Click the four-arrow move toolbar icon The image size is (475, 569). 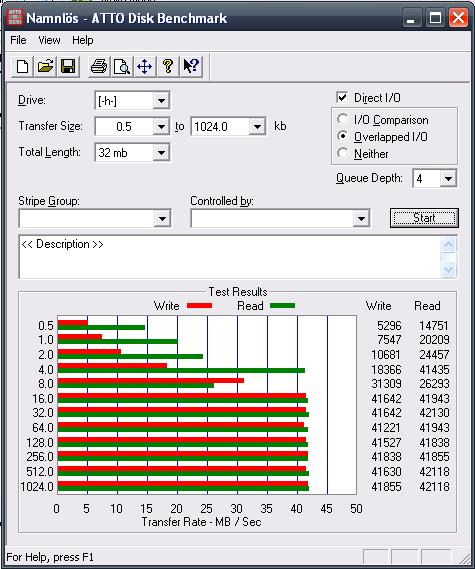tap(145, 66)
